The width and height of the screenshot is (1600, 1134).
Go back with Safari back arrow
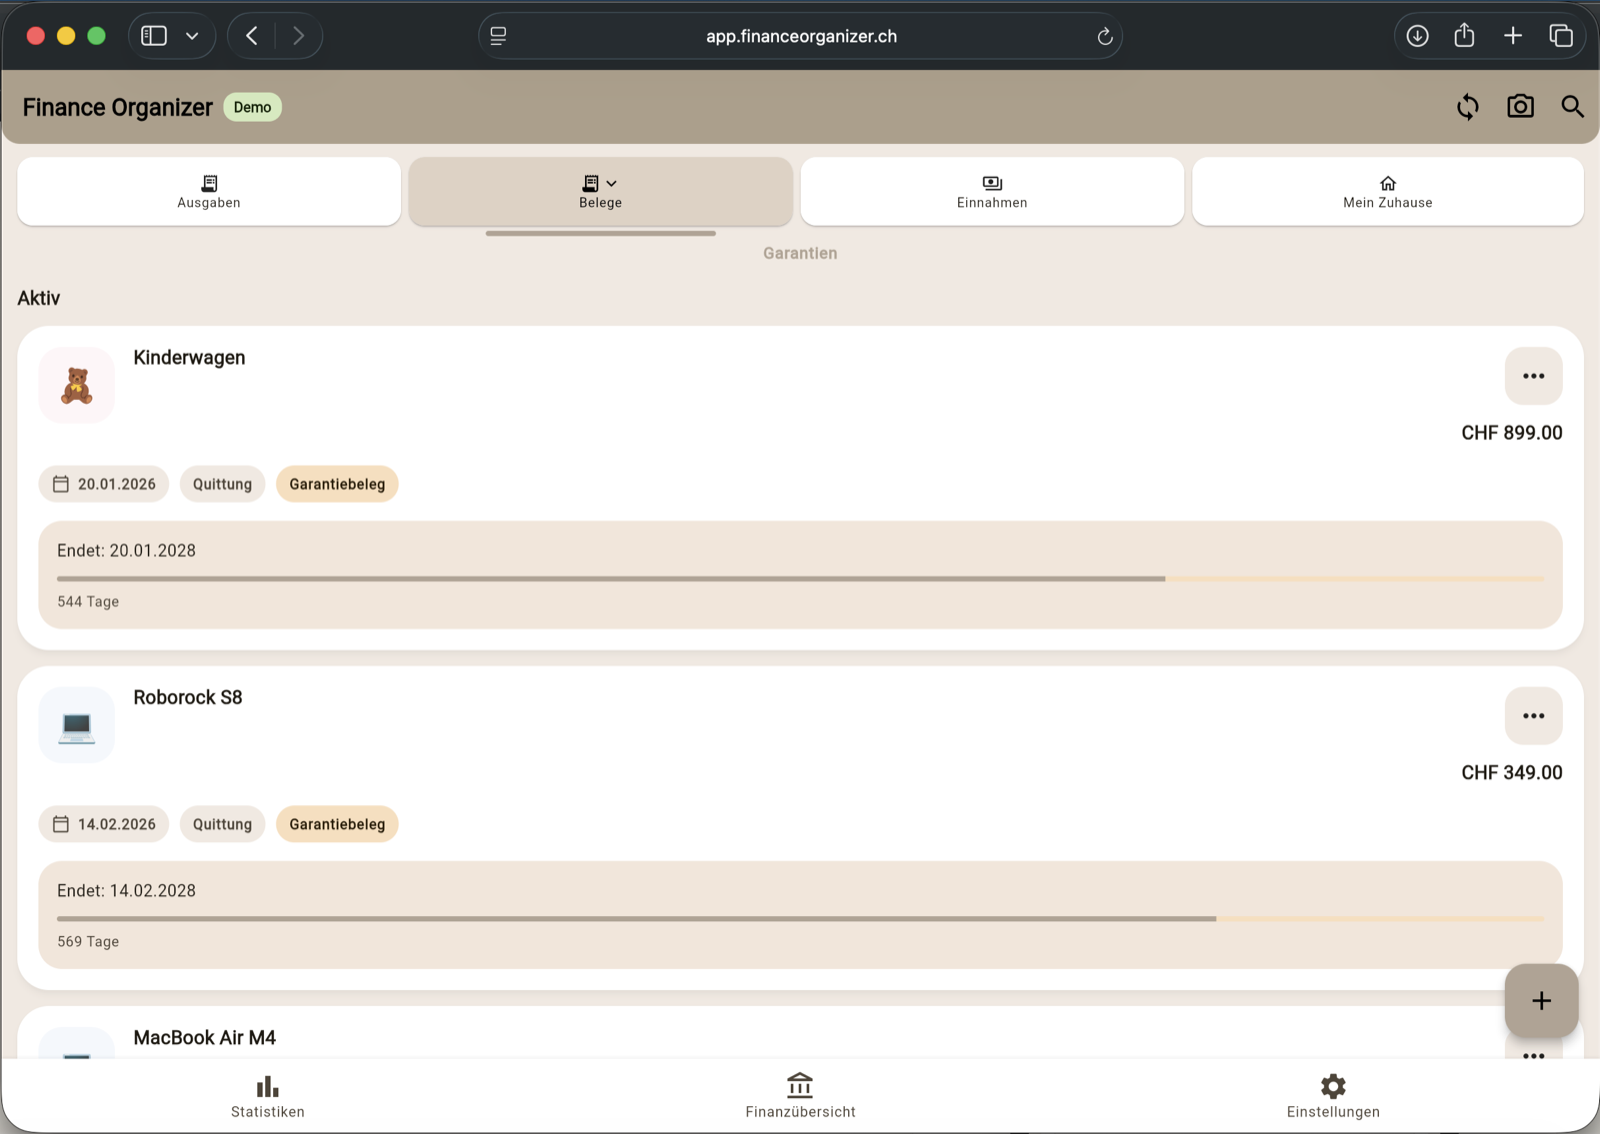252,36
